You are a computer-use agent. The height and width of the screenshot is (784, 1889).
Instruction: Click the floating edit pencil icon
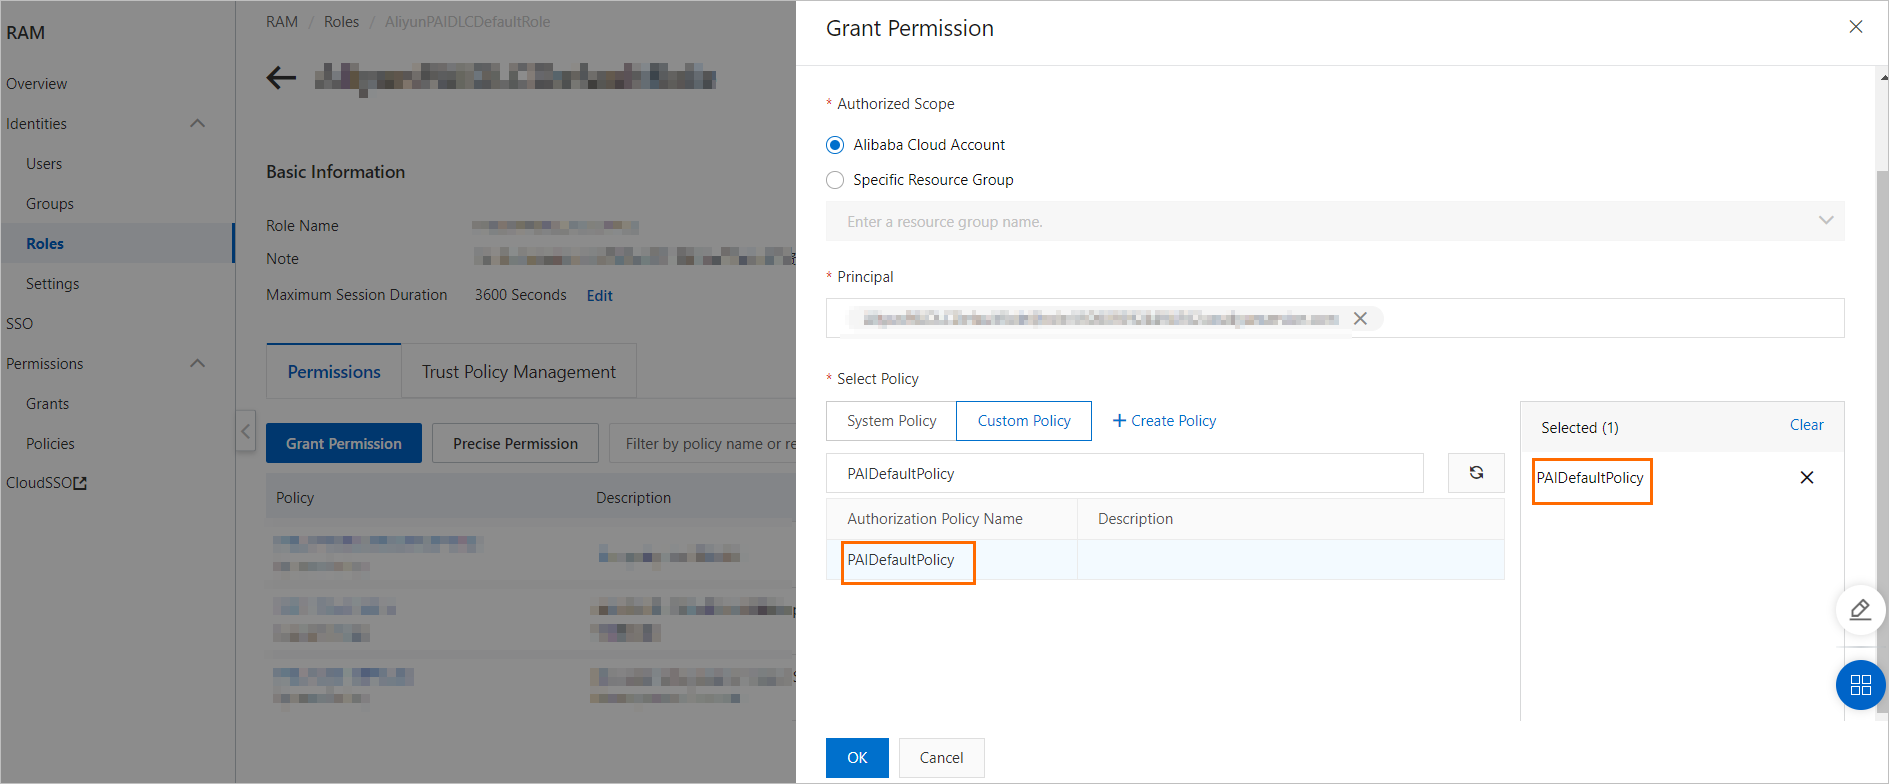tap(1860, 609)
